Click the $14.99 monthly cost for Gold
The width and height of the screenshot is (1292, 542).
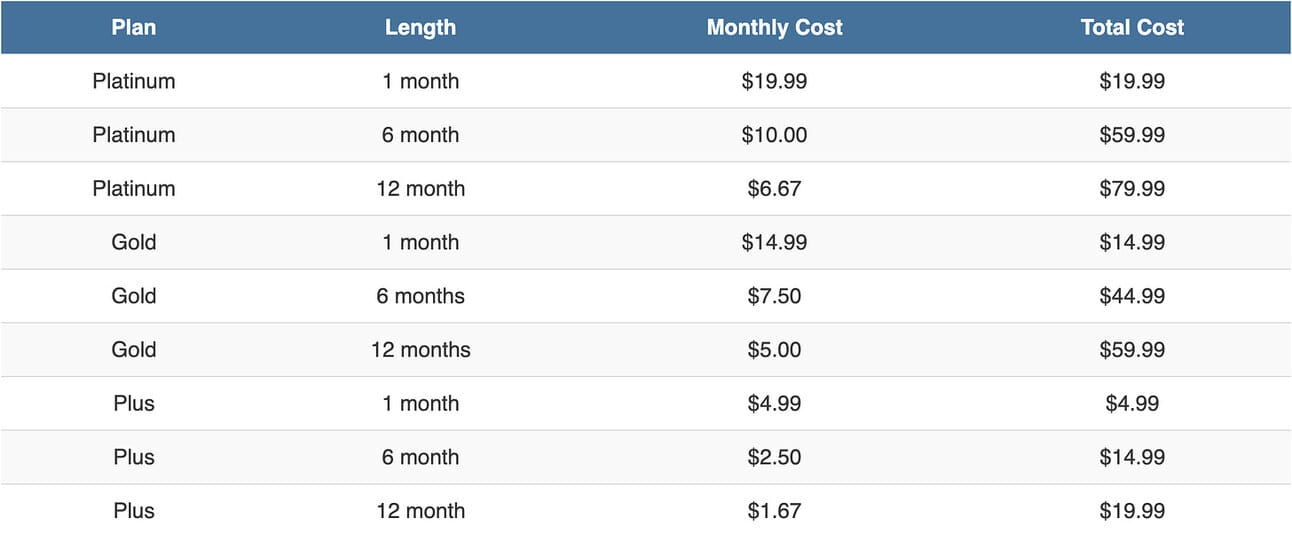coord(774,242)
